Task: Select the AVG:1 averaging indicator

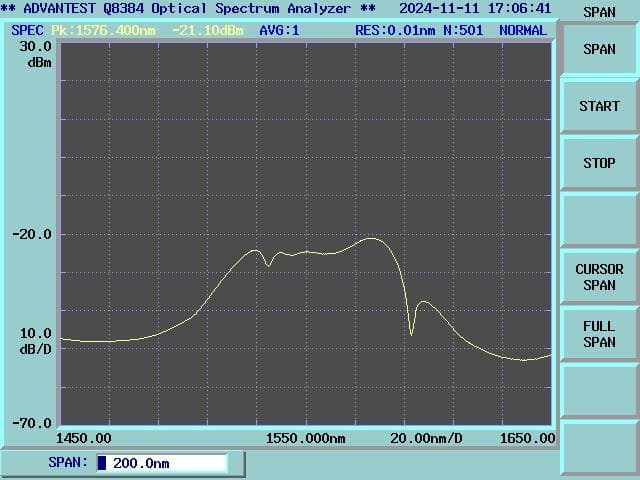Action: pyautogui.click(x=279, y=30)
